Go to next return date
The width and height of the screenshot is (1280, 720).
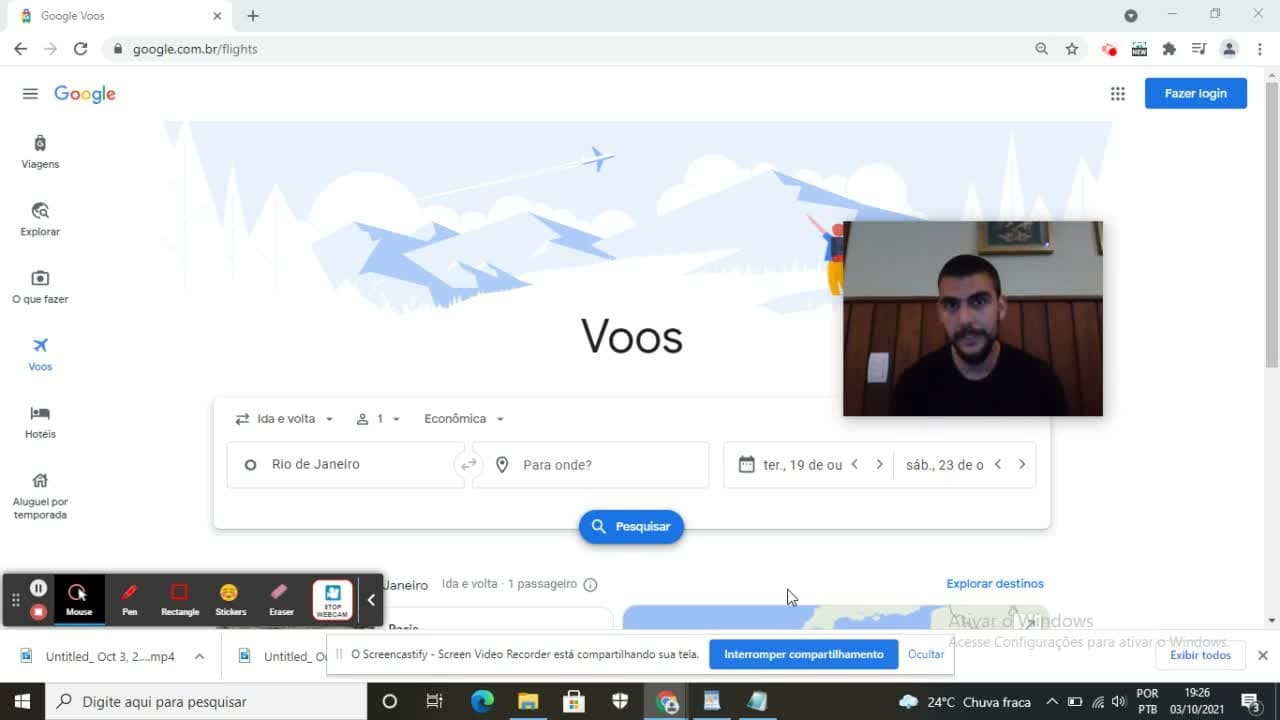click(x=1021, y=465)
